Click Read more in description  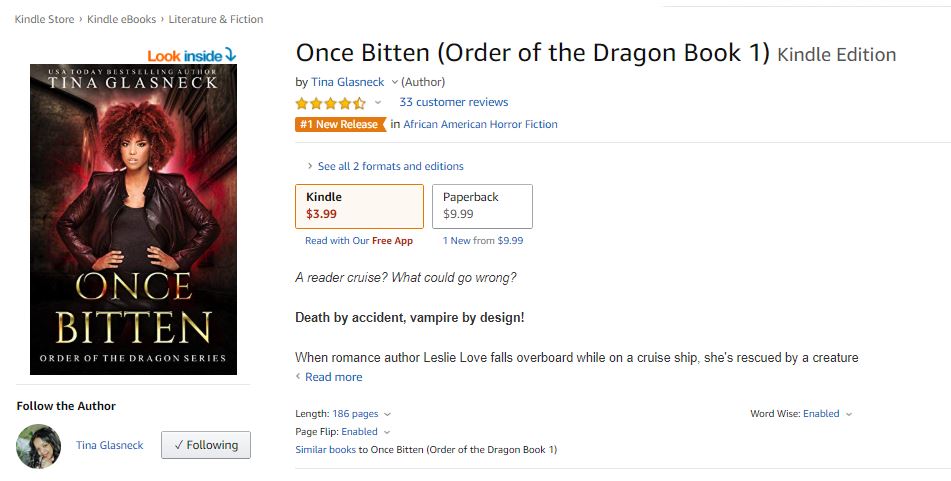[x=333, y=377]
